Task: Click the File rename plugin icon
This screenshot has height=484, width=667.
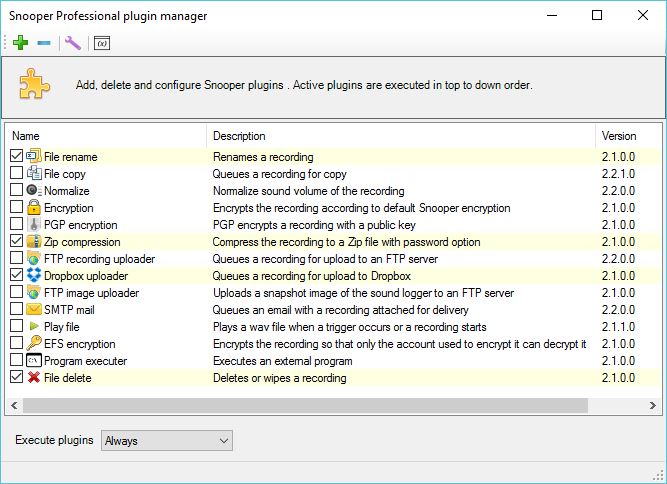Action: pyautogui.click(x=34, y=156)
